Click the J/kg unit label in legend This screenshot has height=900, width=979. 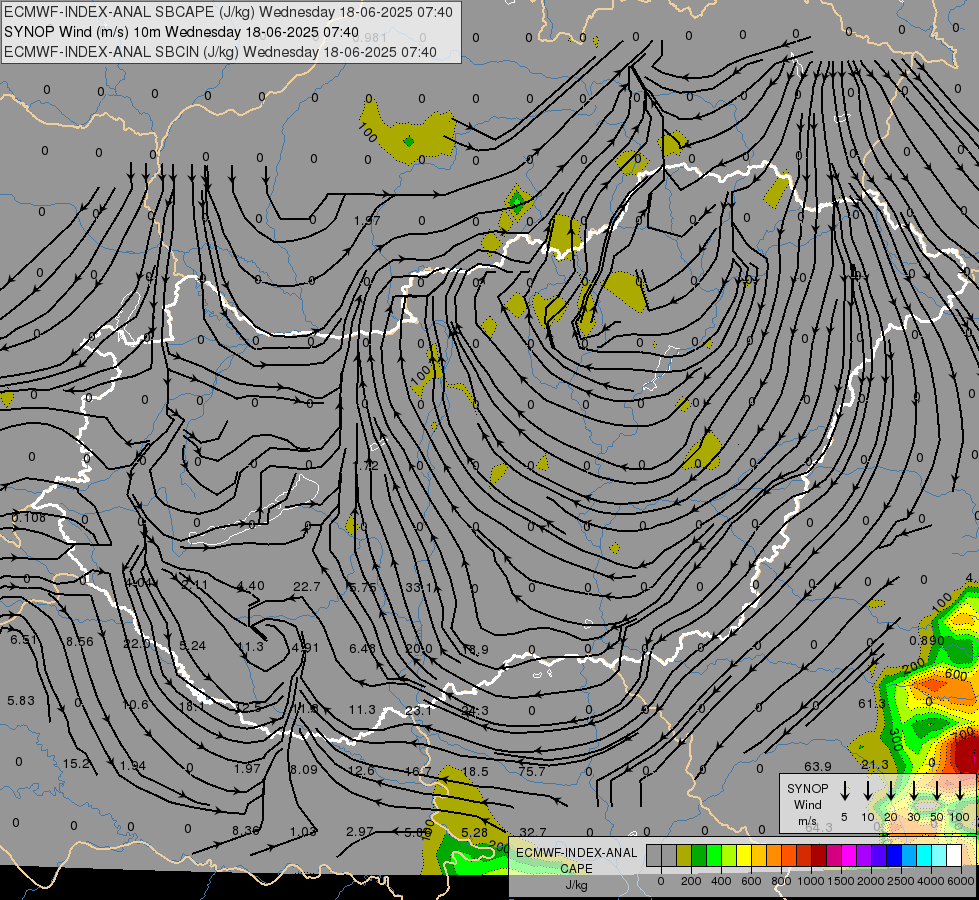click(x=576, y=885)
